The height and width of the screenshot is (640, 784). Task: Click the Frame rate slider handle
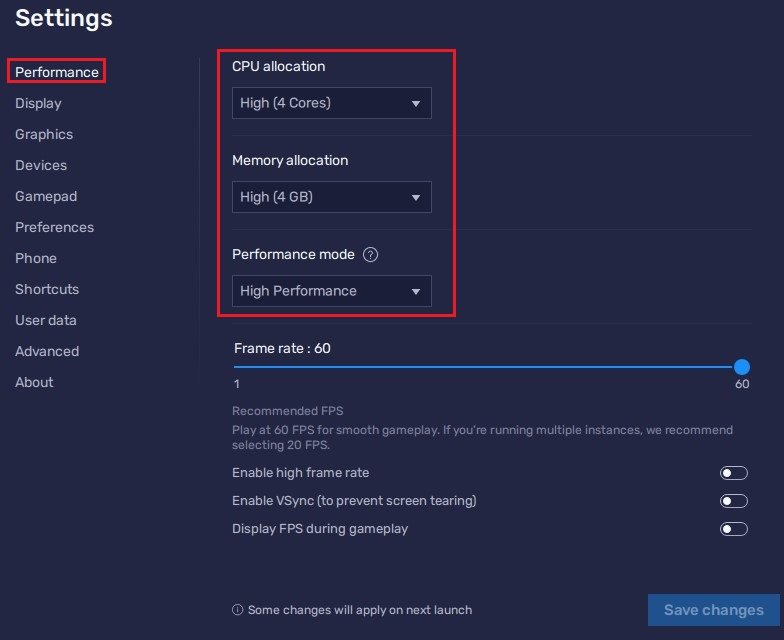point(741,367)
